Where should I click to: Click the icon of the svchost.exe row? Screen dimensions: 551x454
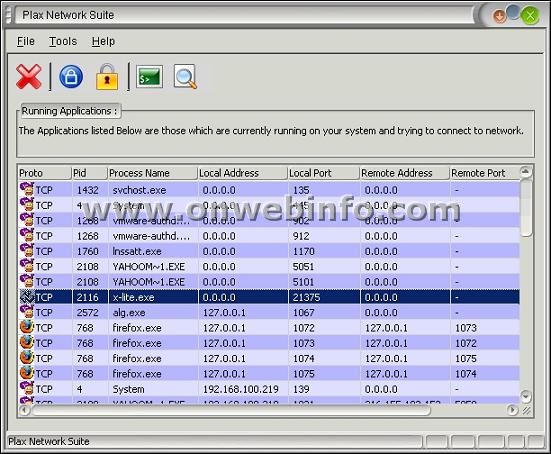click(27, 189)
